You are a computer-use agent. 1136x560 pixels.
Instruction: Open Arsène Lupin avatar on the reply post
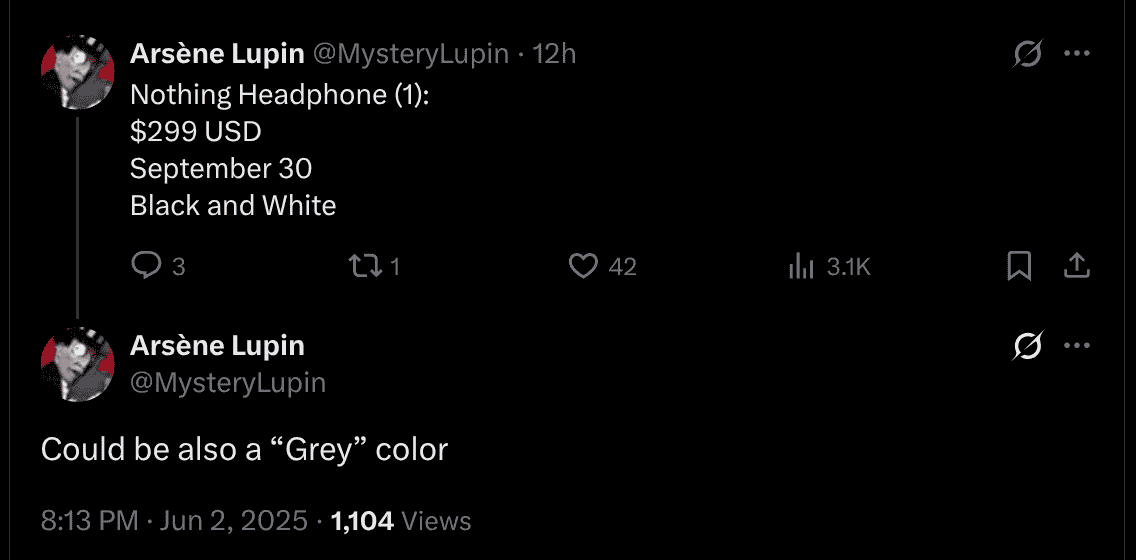[77, 364]
